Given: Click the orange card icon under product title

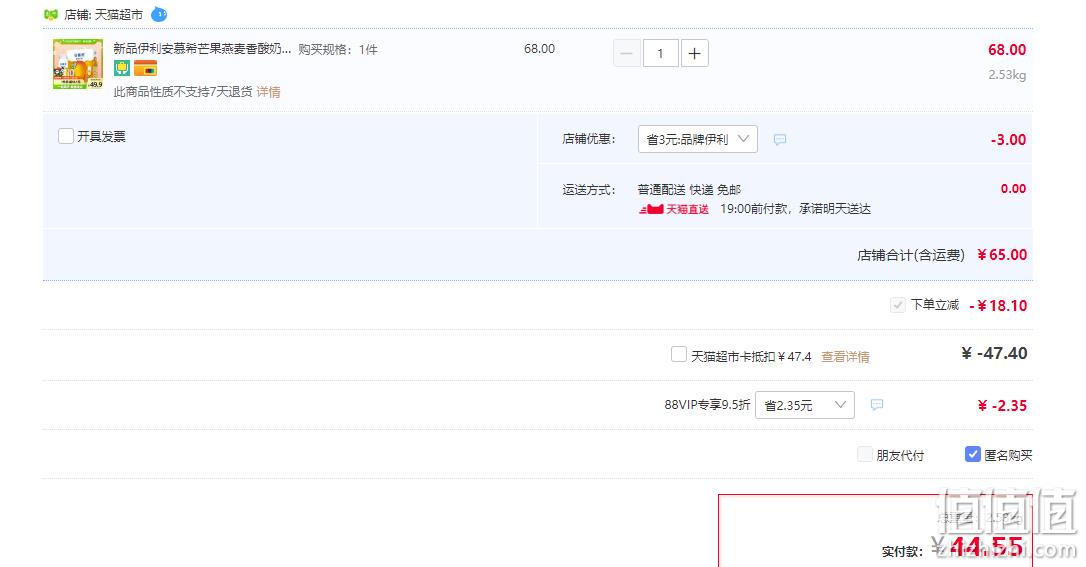Looking at the screenshot, I should tap(145, 68).
